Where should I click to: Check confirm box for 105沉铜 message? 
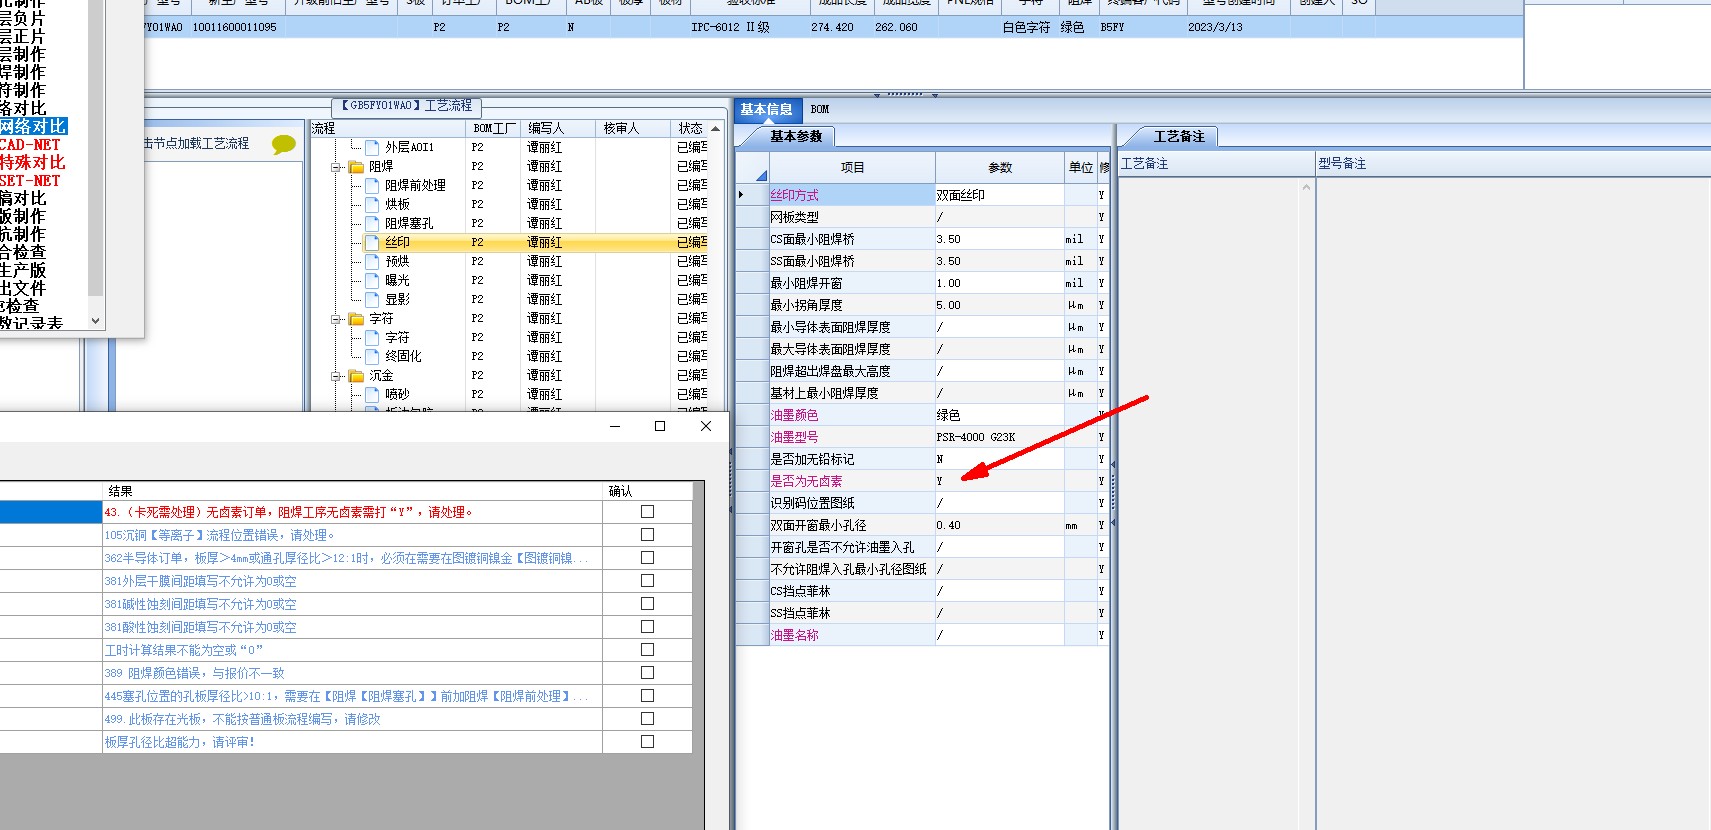tap(647, 534)
